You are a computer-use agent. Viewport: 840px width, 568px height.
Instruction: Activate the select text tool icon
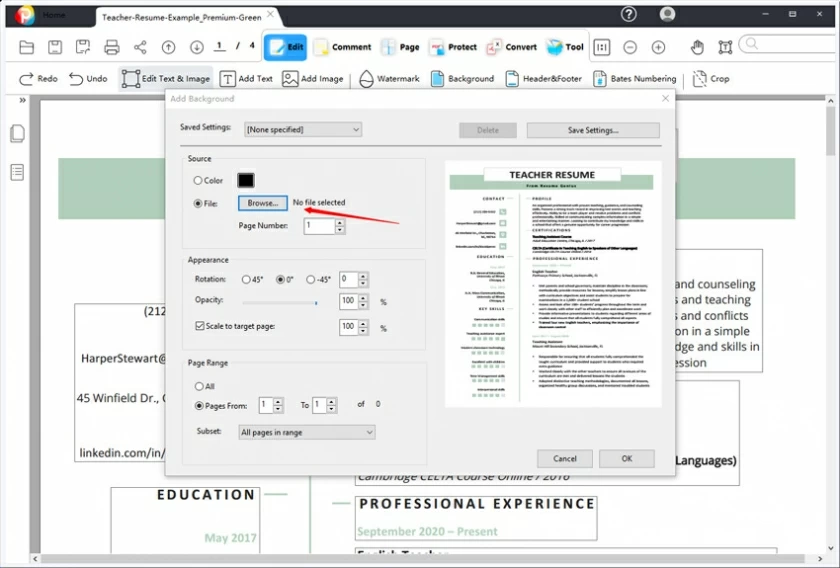tap(725, 47)
